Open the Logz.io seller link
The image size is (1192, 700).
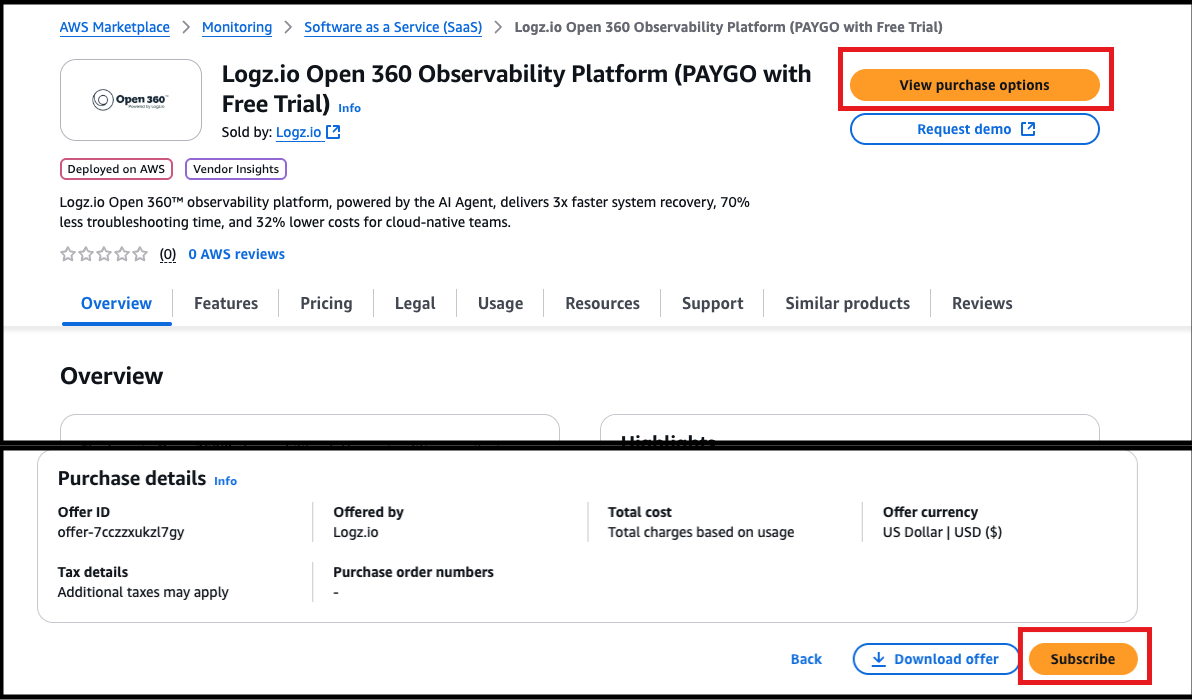(x=299, y=132)
